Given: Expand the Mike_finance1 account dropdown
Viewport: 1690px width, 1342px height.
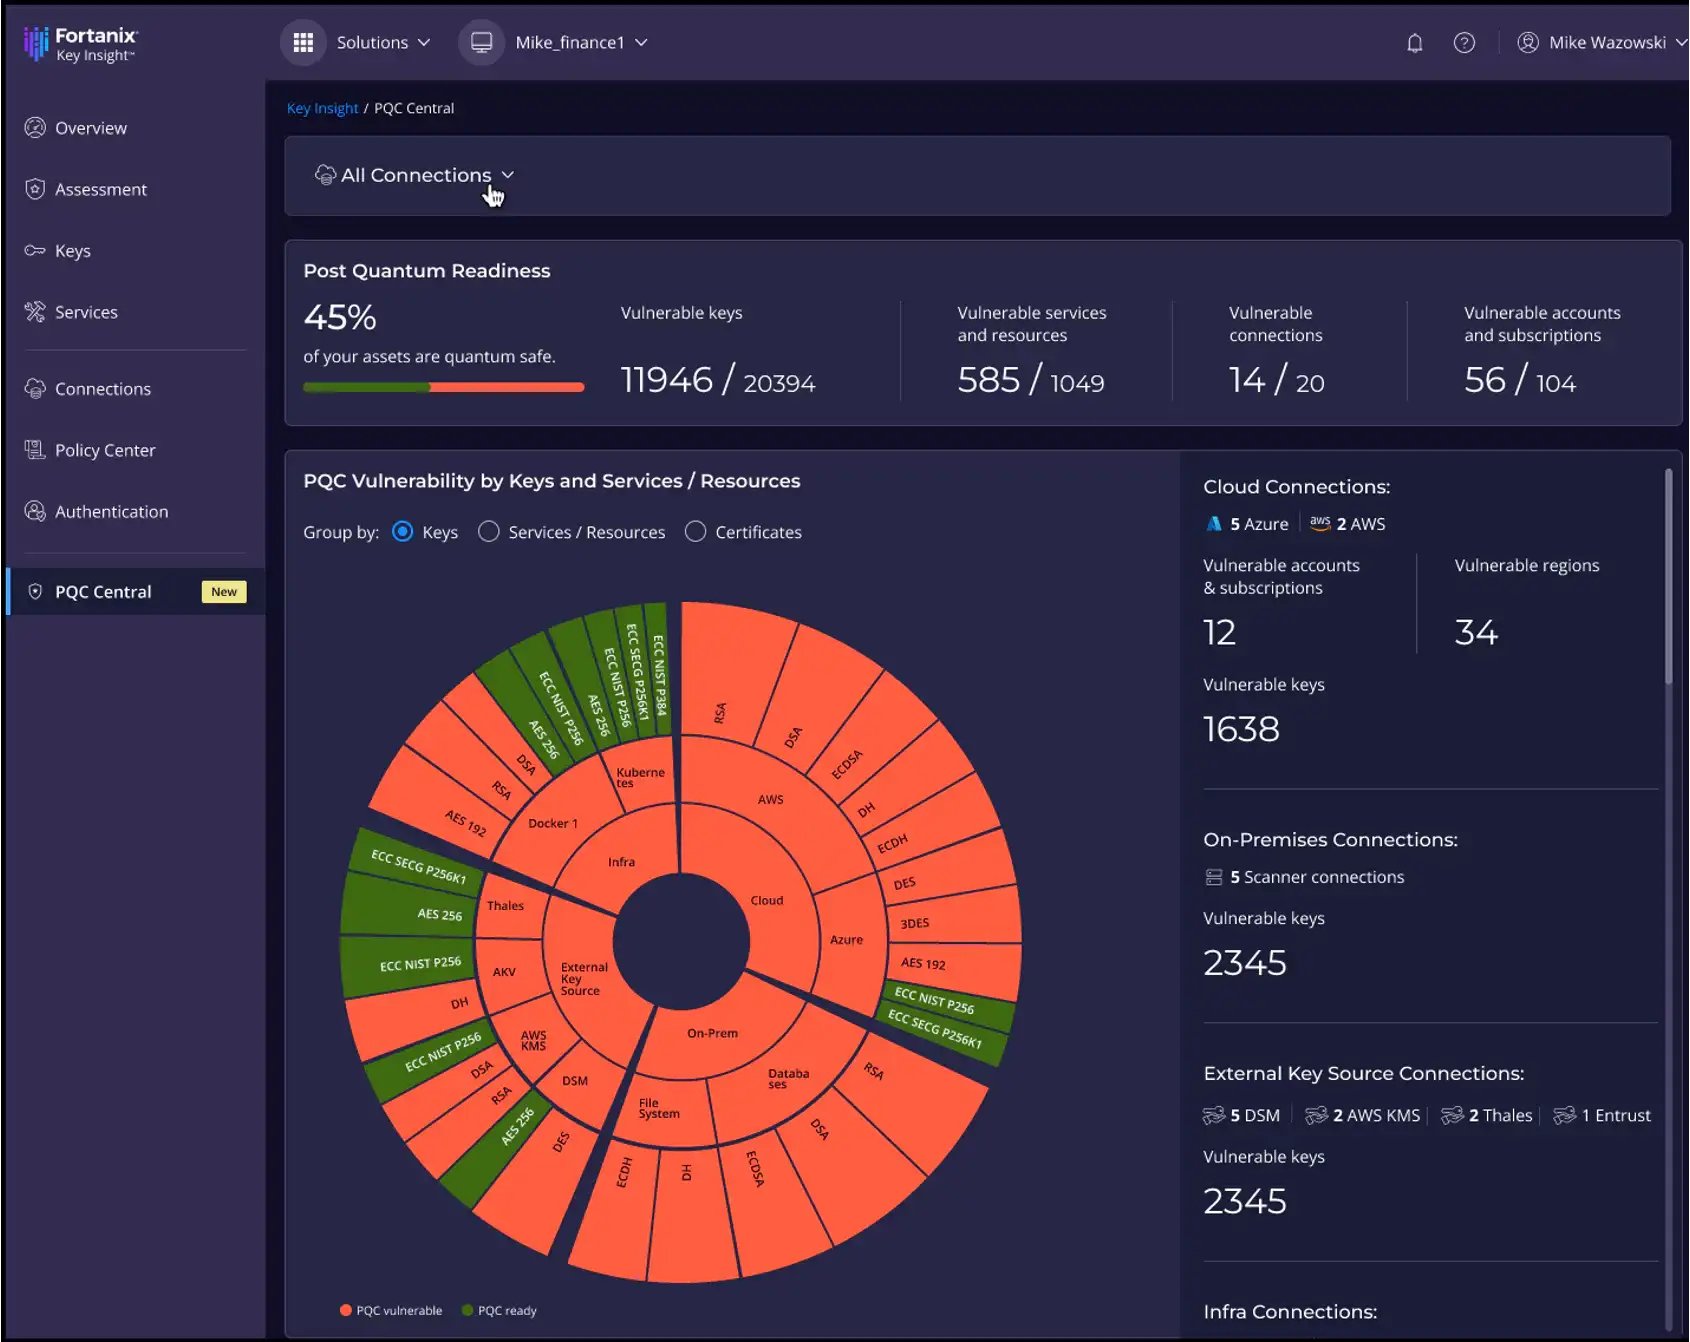Looking at the screenshot, I should point(581,43).
